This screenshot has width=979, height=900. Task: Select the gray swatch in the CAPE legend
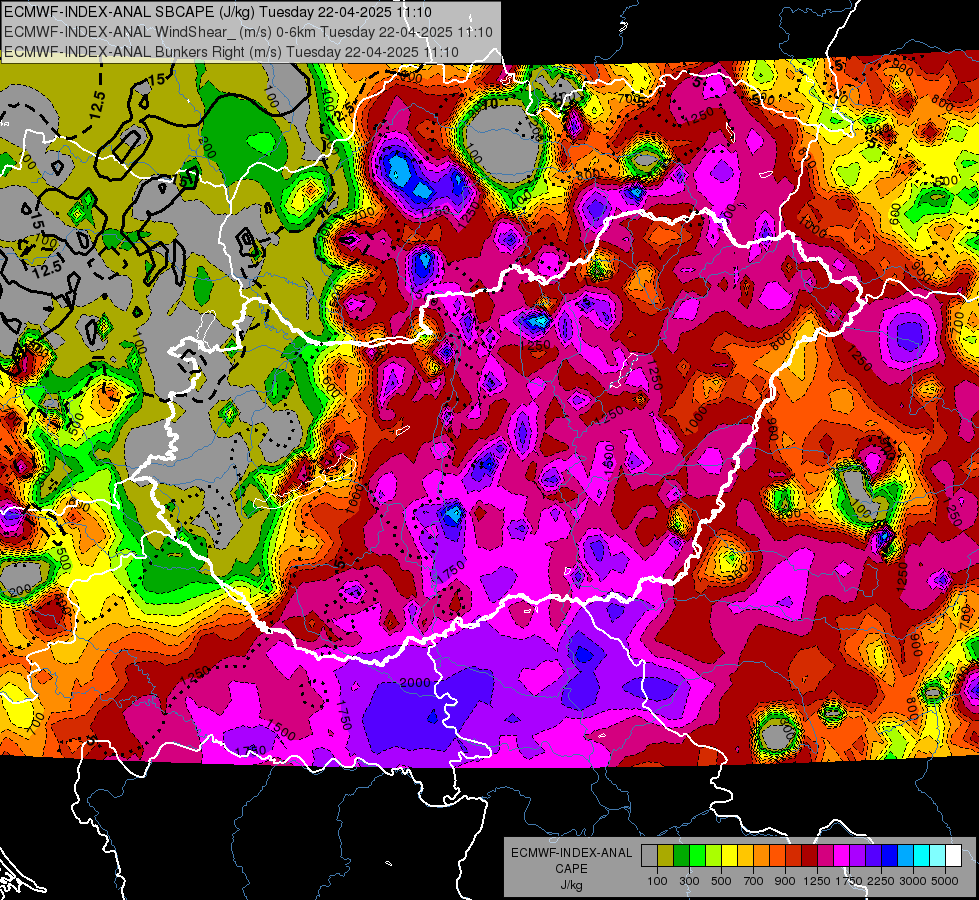pos(649,856)
